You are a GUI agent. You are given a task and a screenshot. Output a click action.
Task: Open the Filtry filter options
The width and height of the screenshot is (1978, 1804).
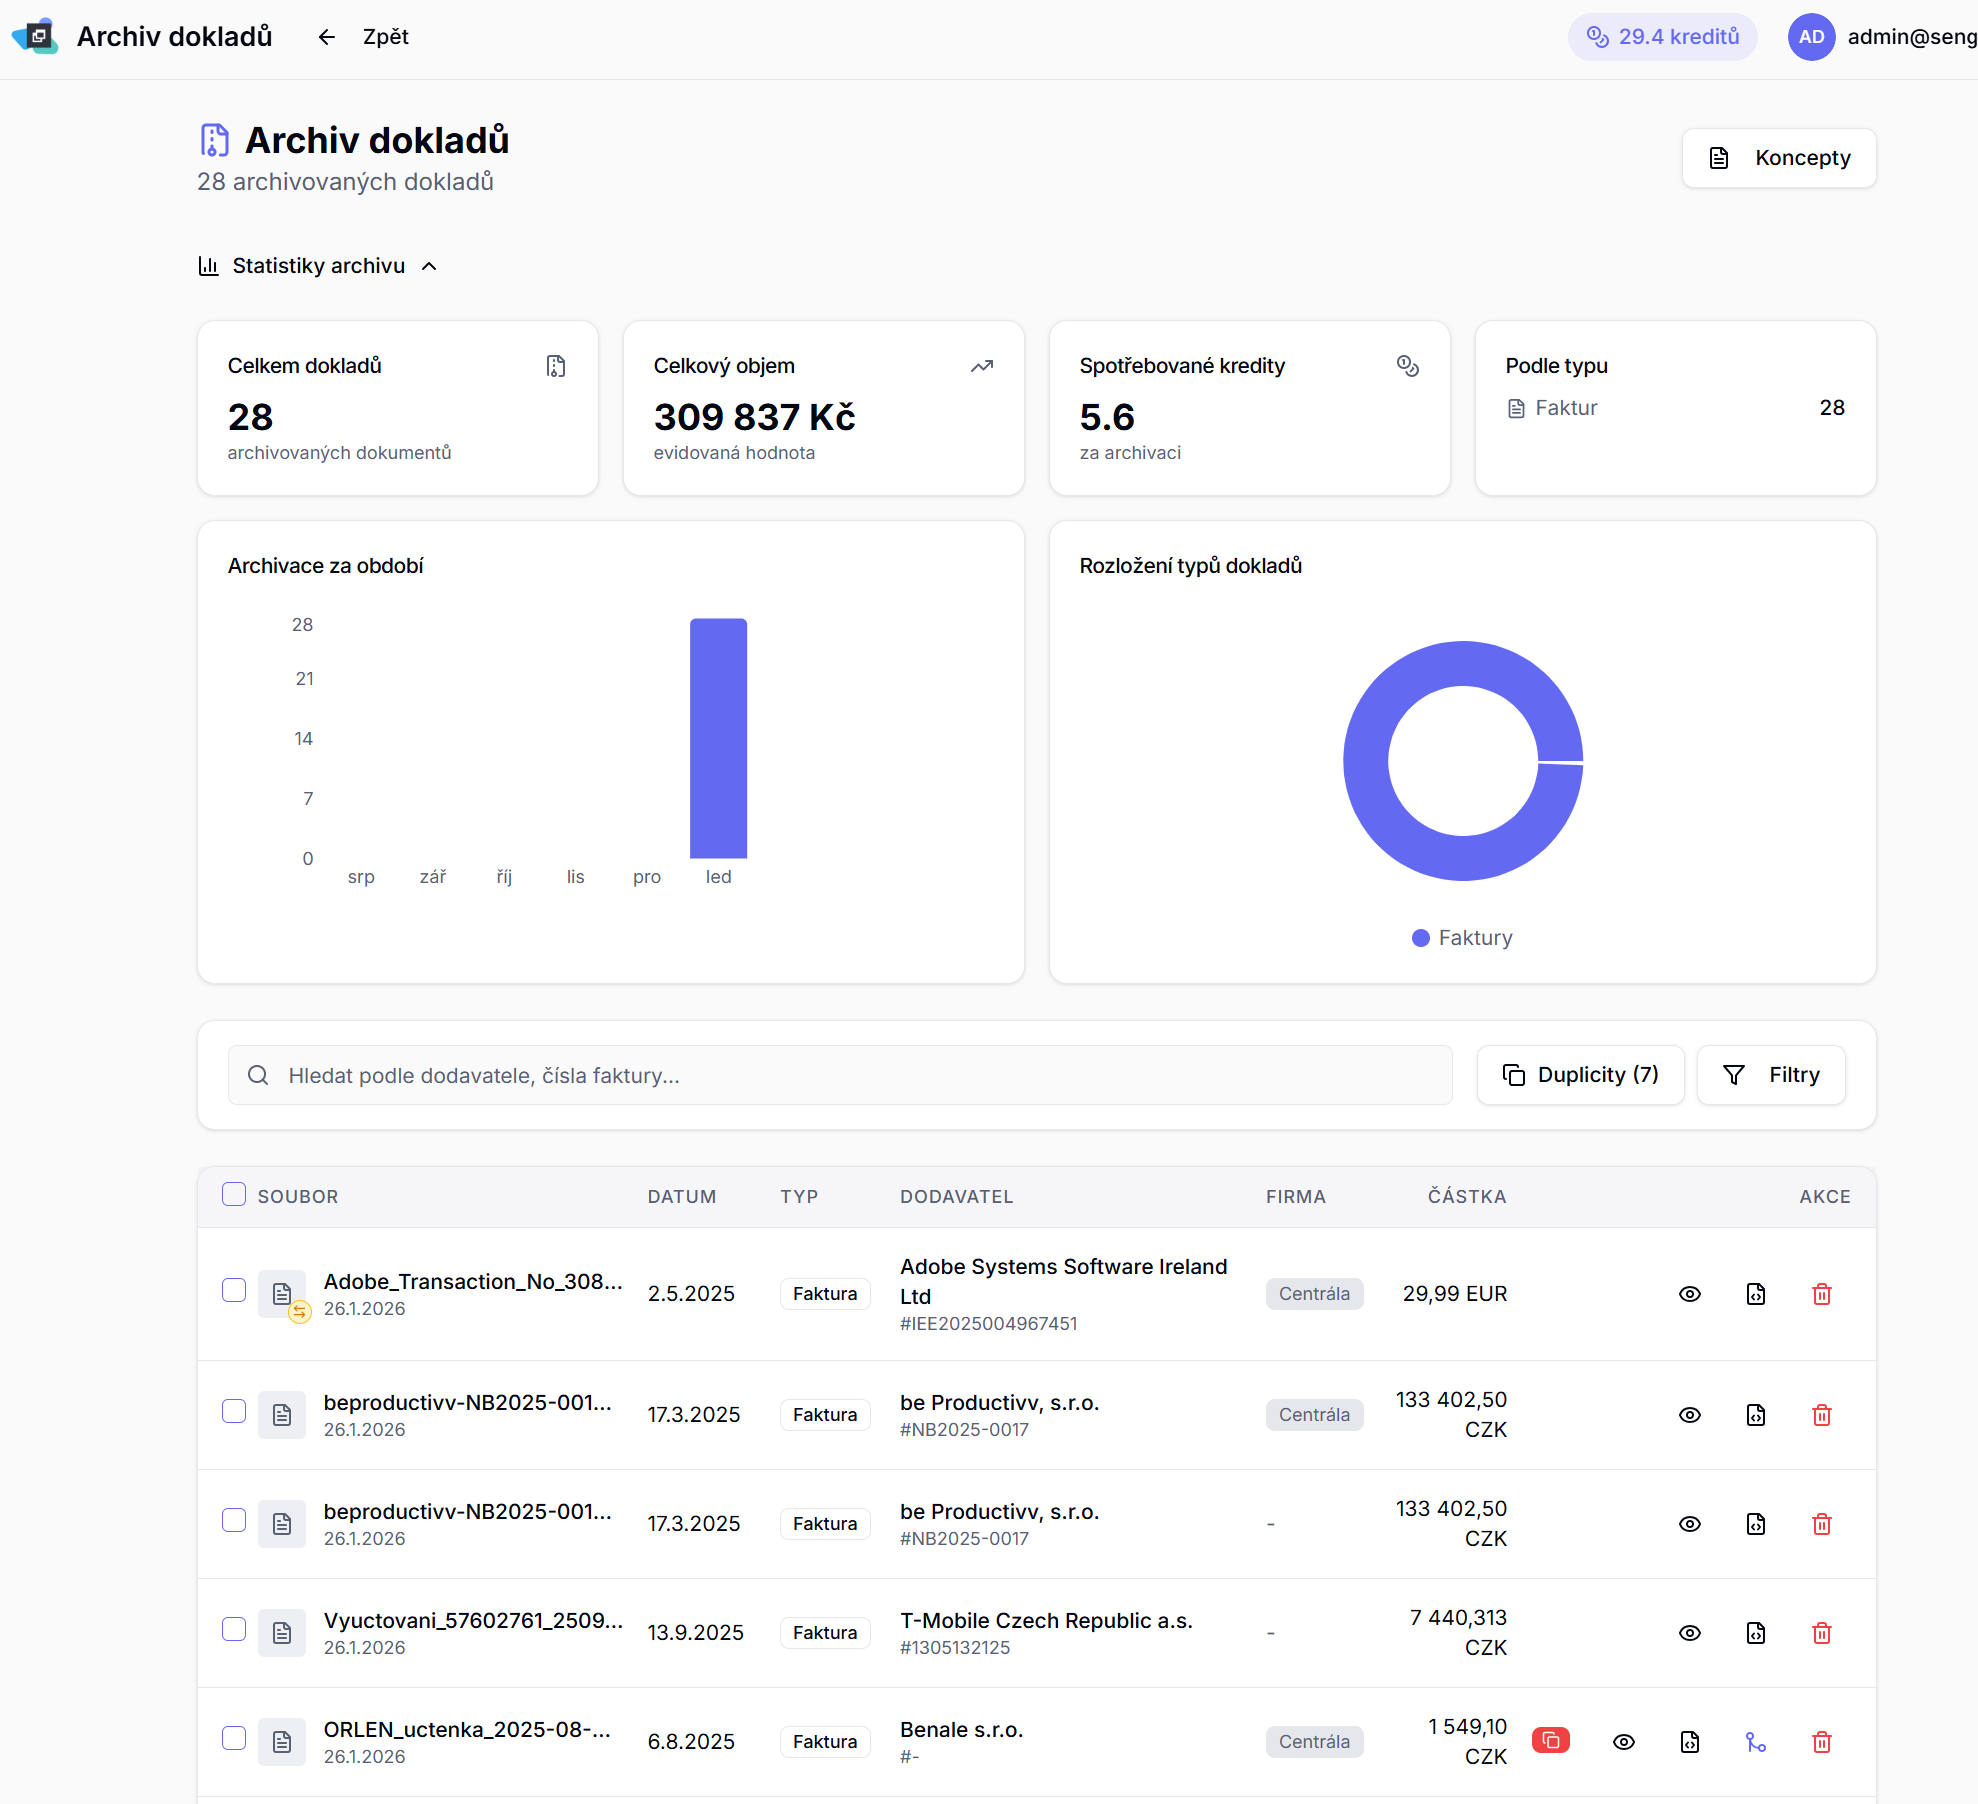click(x=1770, y=1075)
